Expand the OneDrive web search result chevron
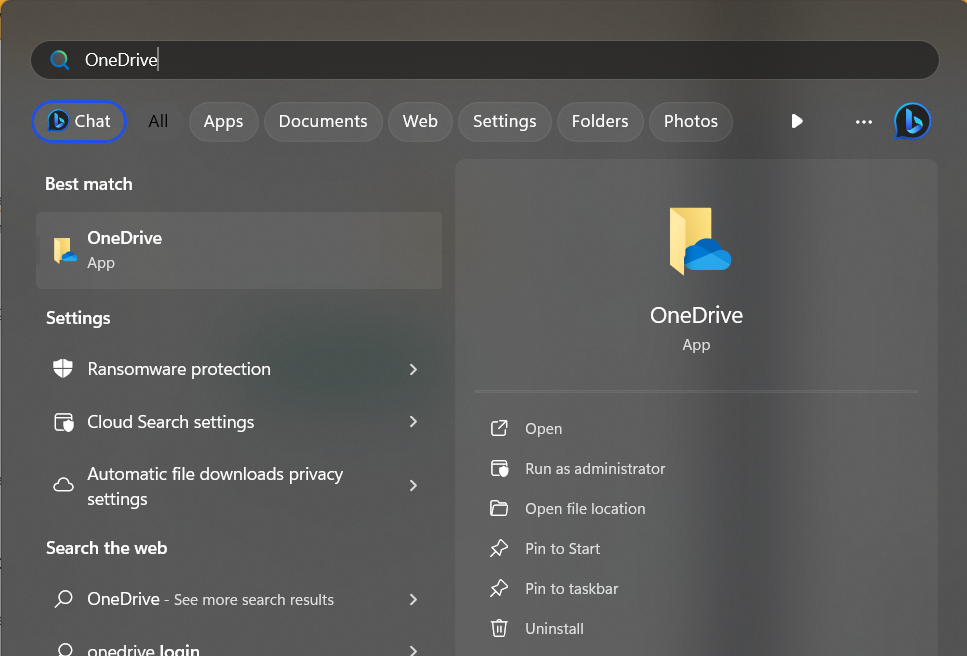The height and width of the screenshot is (656, 967). point(413,599)
